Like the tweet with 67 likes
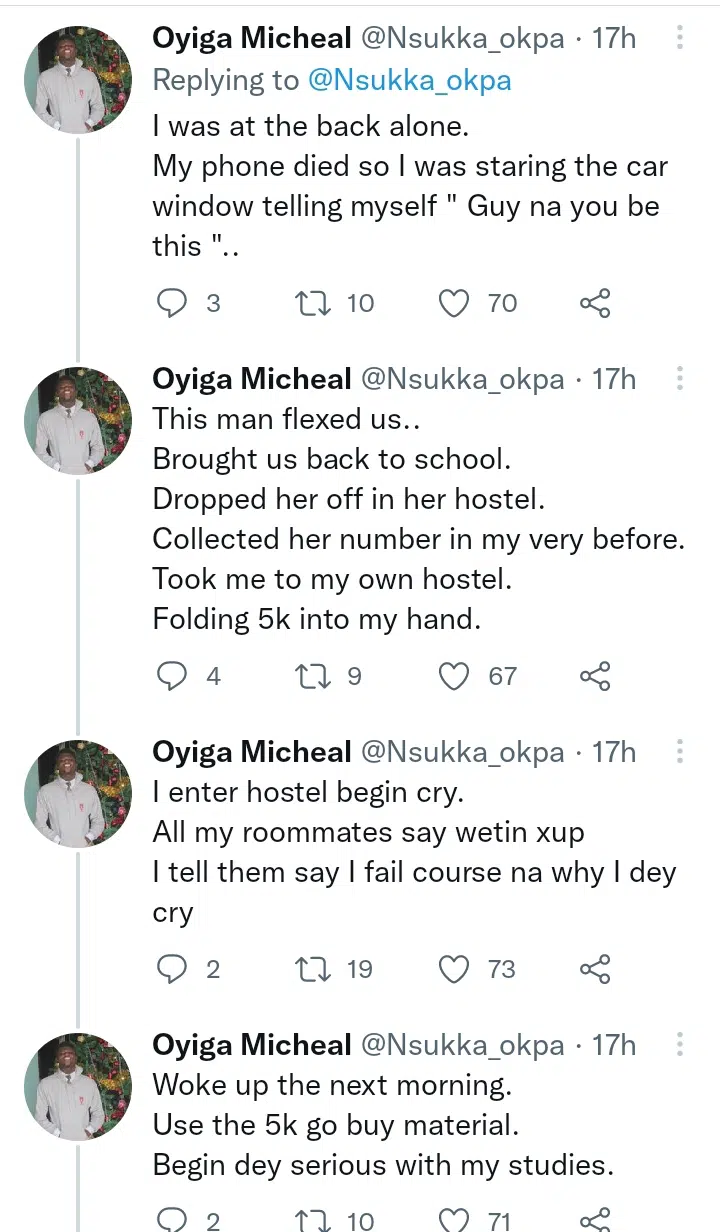 tap(455, 676)
